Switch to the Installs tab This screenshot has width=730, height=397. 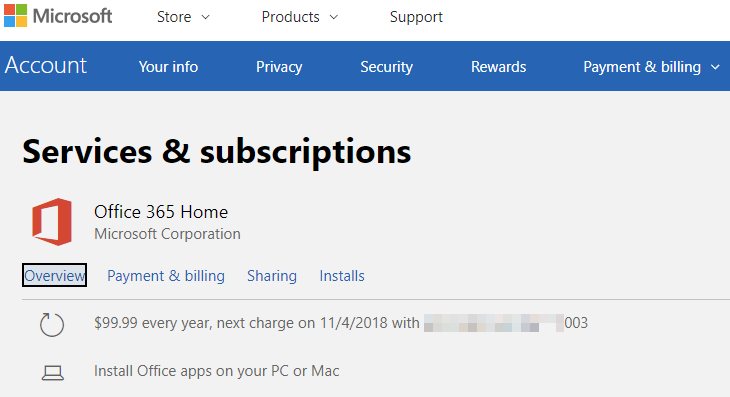(x=342, y=276)
